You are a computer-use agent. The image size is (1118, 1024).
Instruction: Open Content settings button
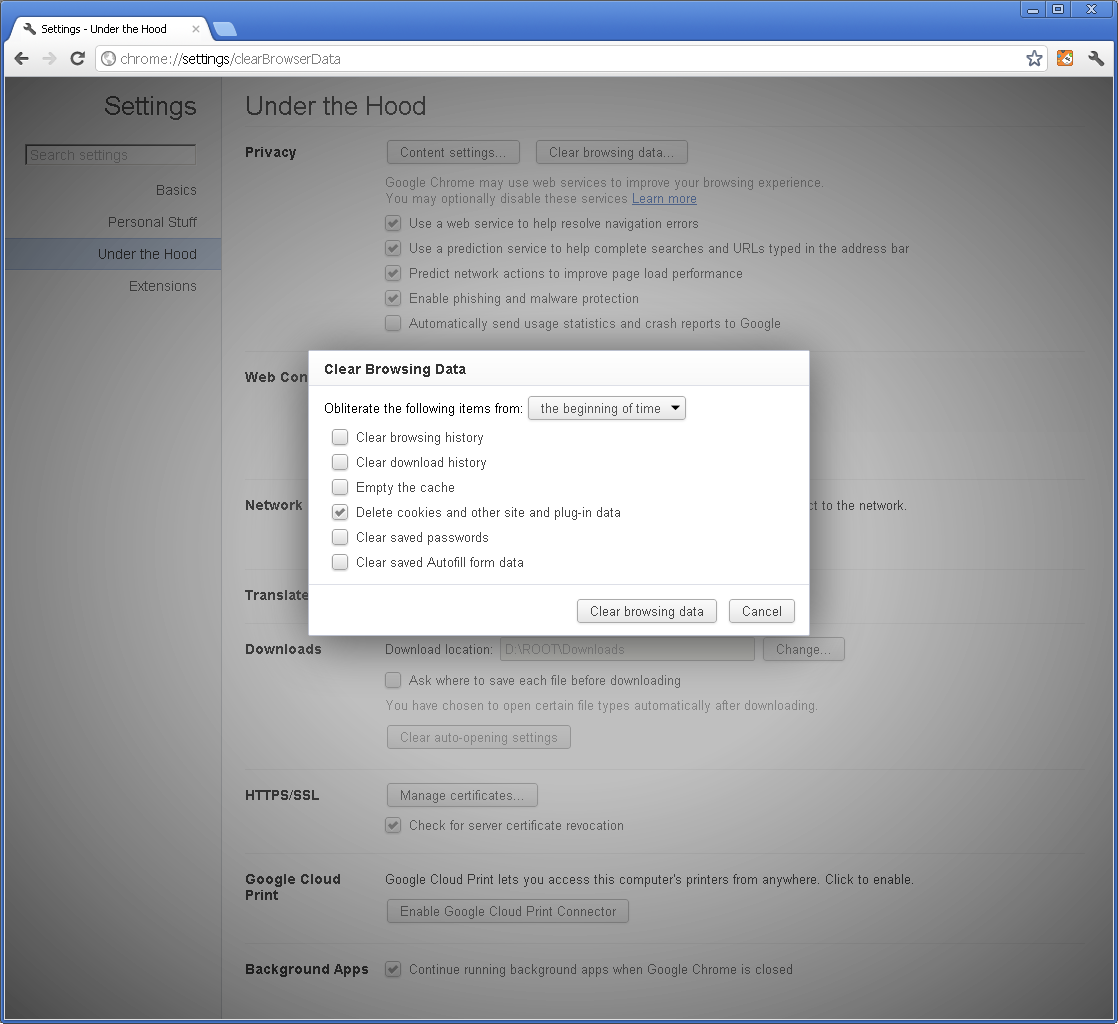tap(453, 152)
